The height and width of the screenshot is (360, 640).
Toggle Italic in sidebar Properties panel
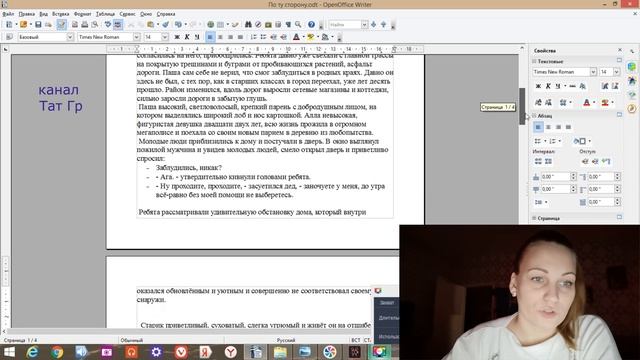548,86
